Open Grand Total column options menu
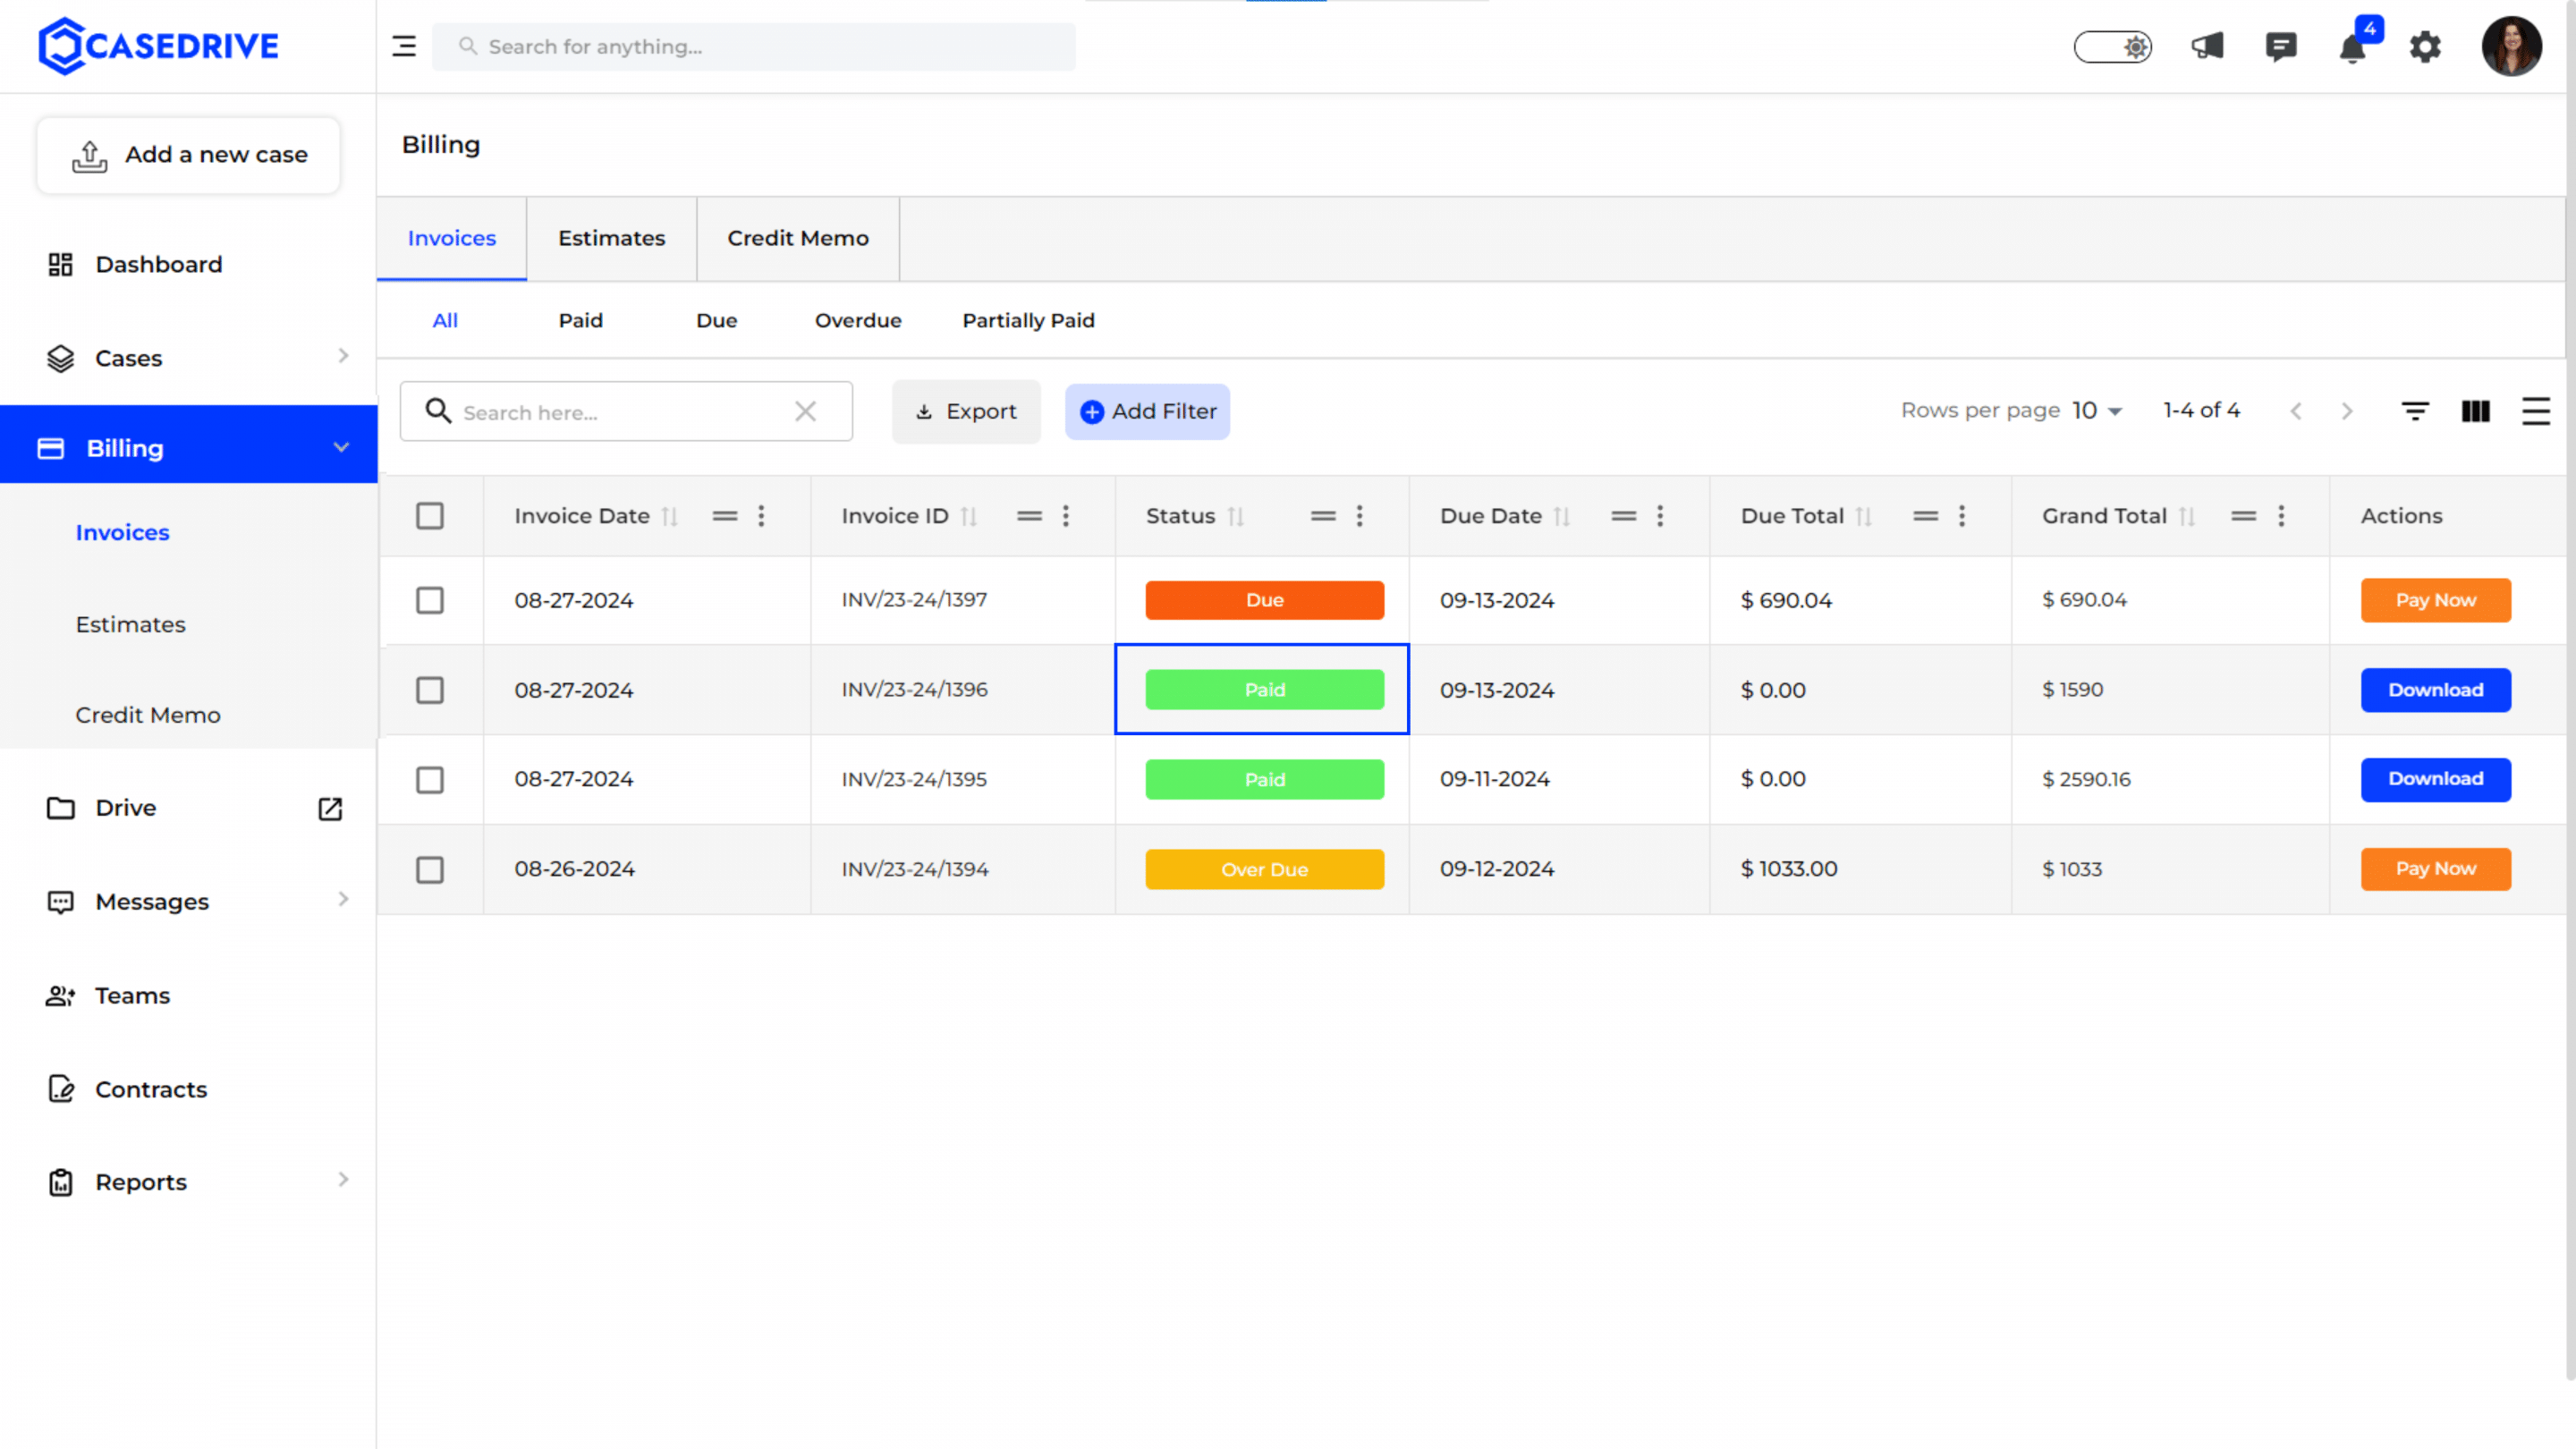2576x1449 pixels. click(2281, 516)
